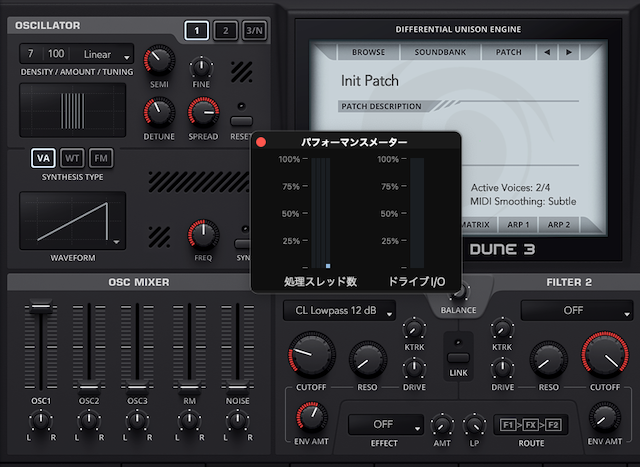Click the oscillator FINE tuning knob

(x=203, y=67)
